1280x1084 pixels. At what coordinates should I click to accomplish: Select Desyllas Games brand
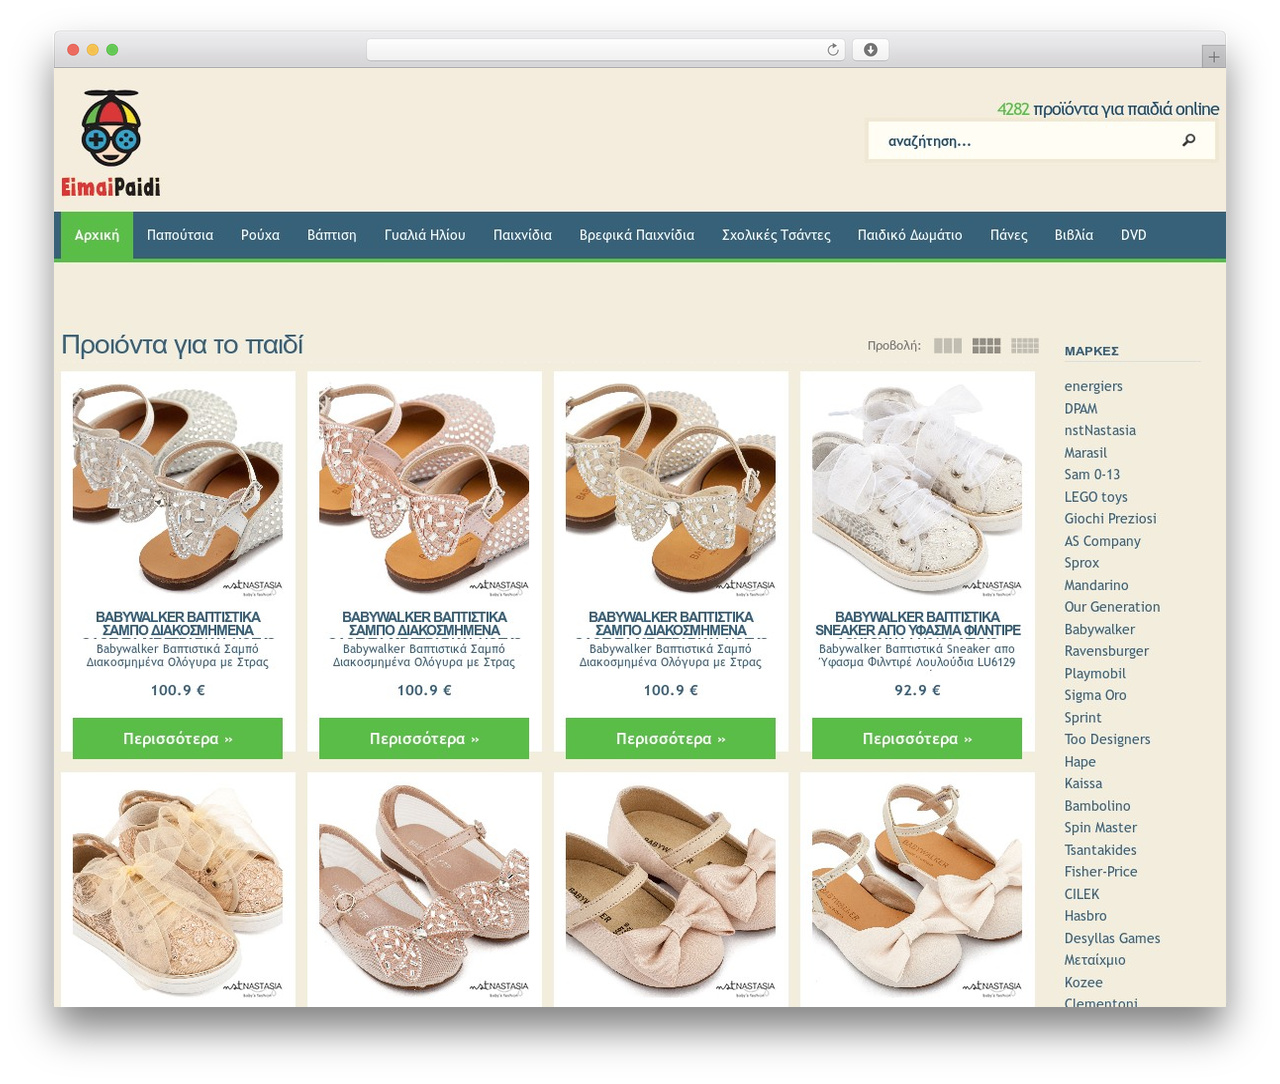[x=1112, y=938]
